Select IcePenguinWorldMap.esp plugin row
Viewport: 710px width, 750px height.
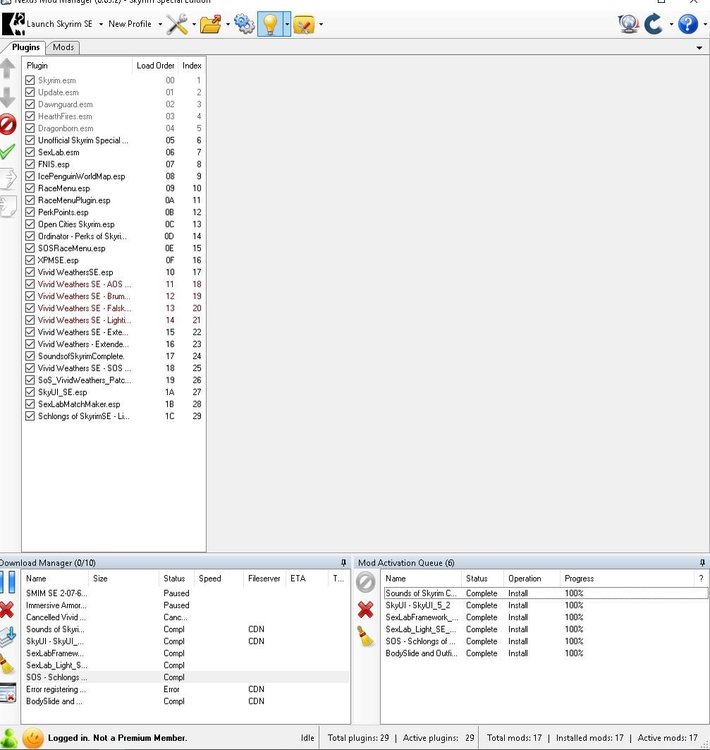pos(114,176)
